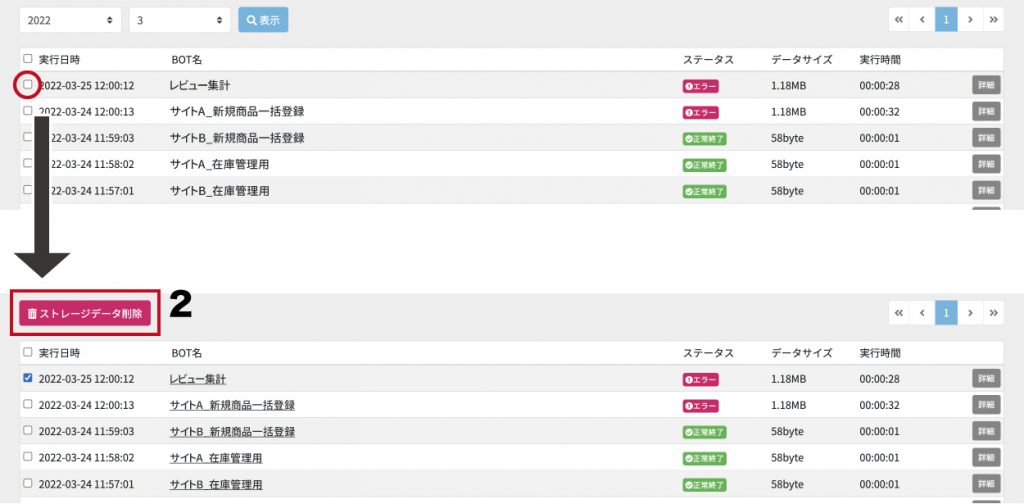Image resolution: width=1024 pixels, height=504 pixels.
Task: Open the underlined サイトA_在庫管理用 link
Action: click(216, 458)
